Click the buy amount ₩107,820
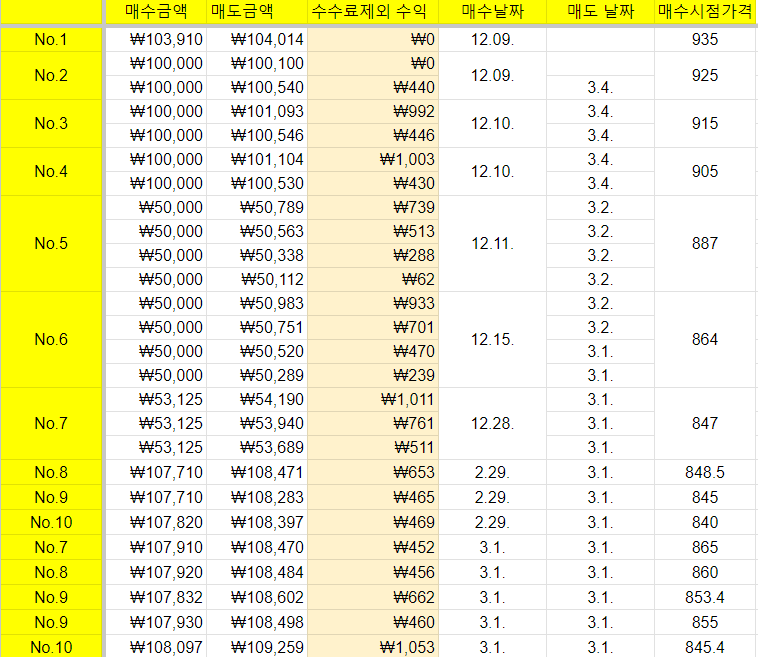Viewport: 758px width, 657px height. tap(156, 522)
